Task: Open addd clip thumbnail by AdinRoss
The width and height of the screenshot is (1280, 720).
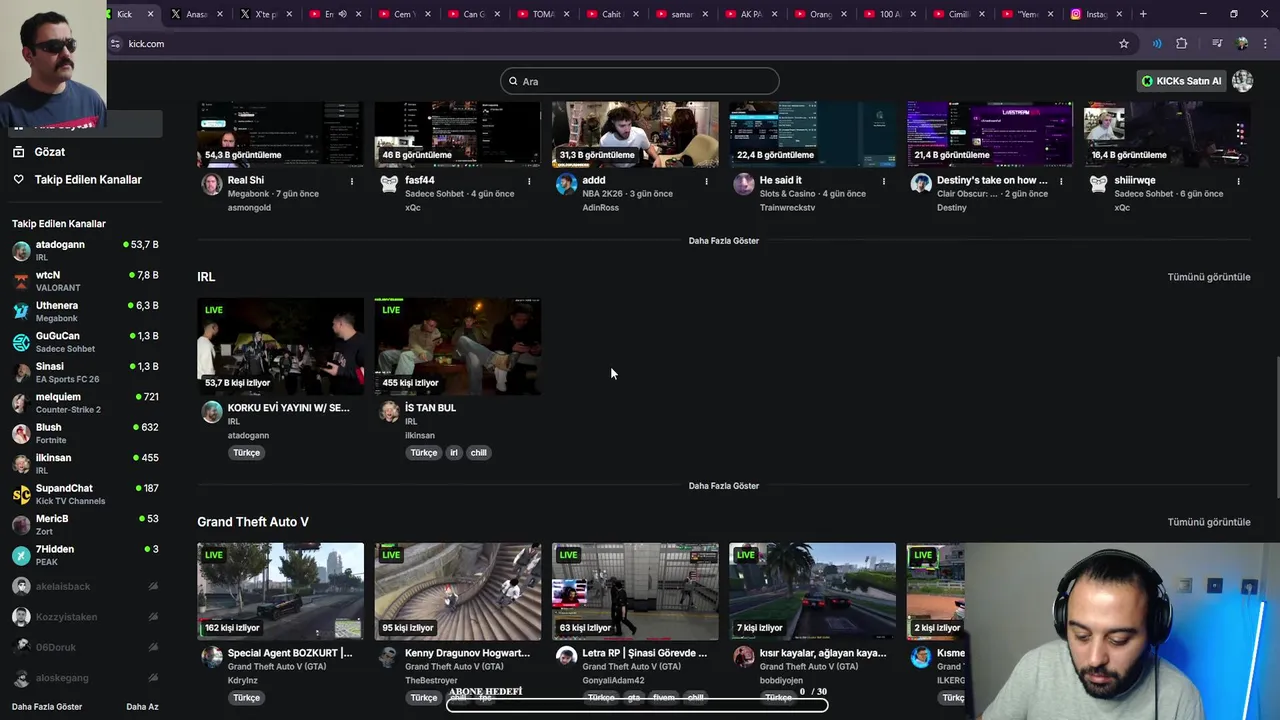Action: point(635,134)
